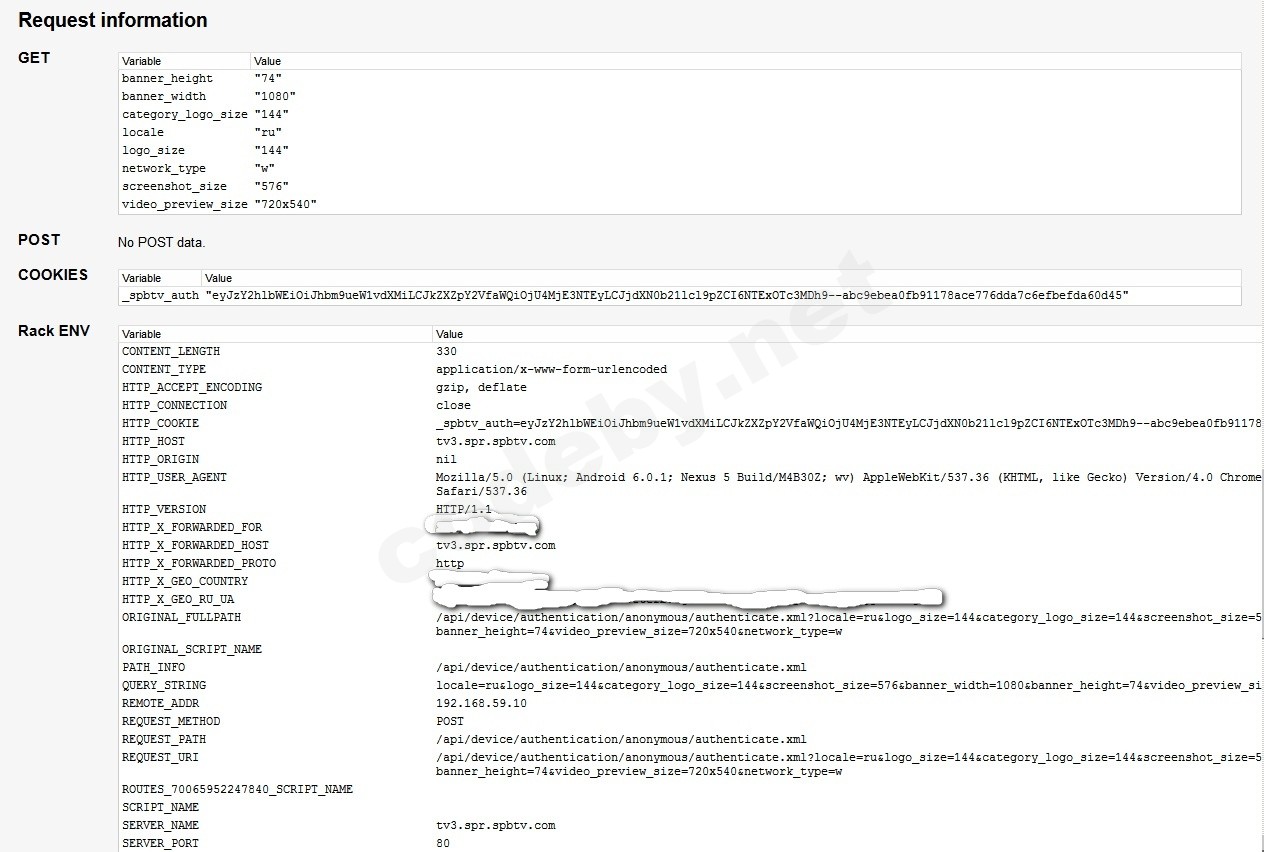Click the "http" HTTP_X_FORWARDED_PROTO value
This screenshot has height=852, width=1264.
coord(450,564)
